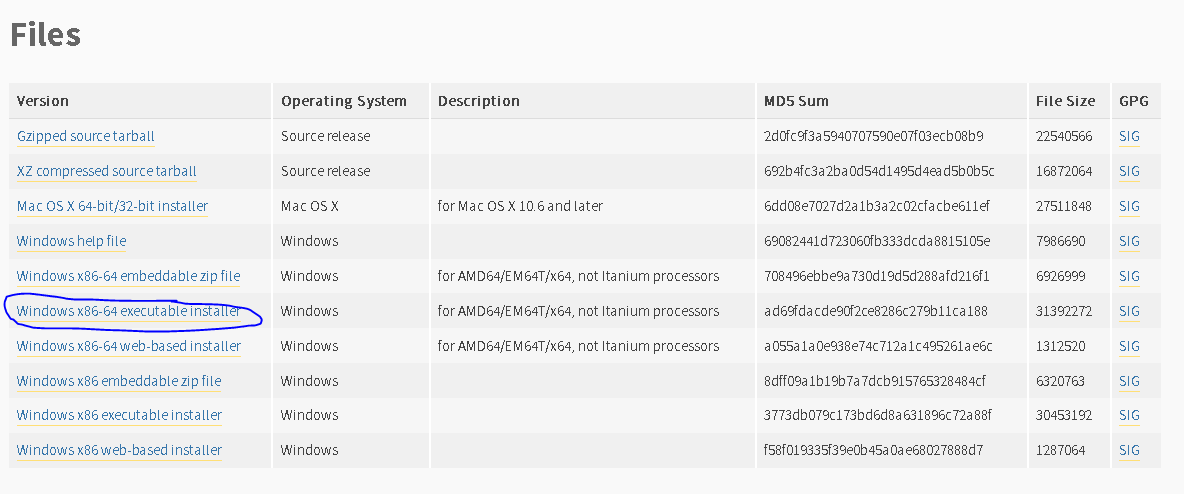1184x494 pixels.
Task: Click the Windows x86 web-based installer link
Action: coord(119,450)
